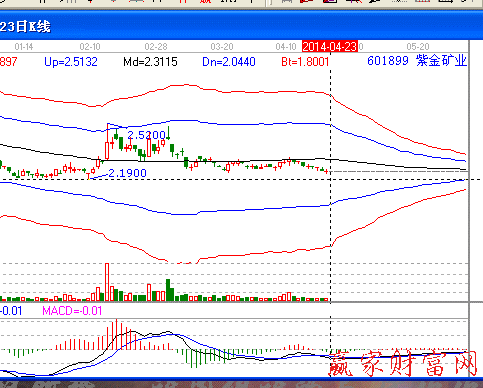This screenshot has width=483, height=388.
Task: Click the 日K线 chart title
Action: pyautogui.click(x=33, y=27)
